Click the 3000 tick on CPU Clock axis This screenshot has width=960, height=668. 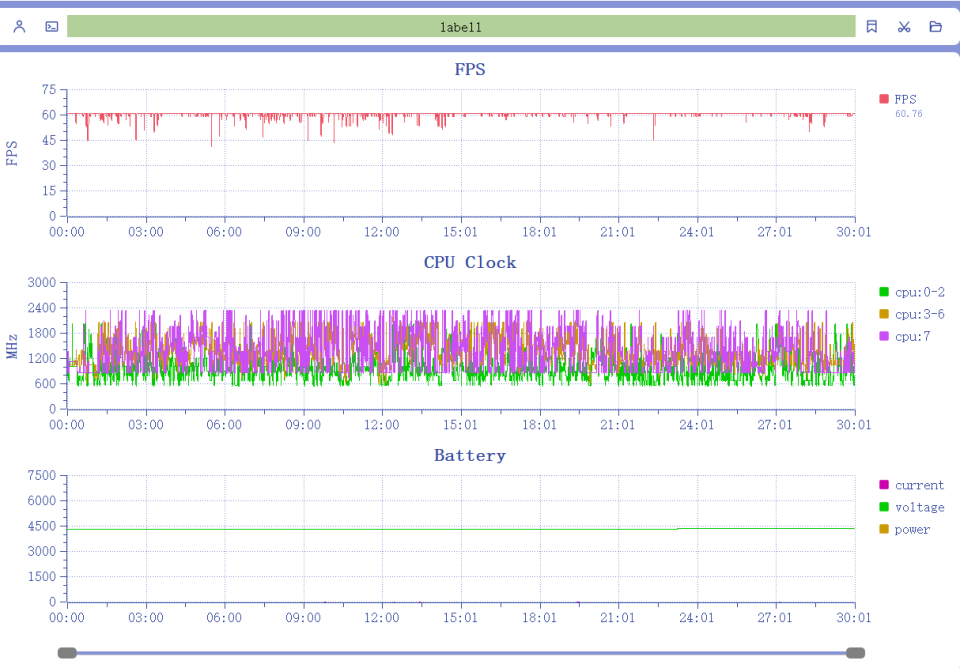(x=42, y=282)
